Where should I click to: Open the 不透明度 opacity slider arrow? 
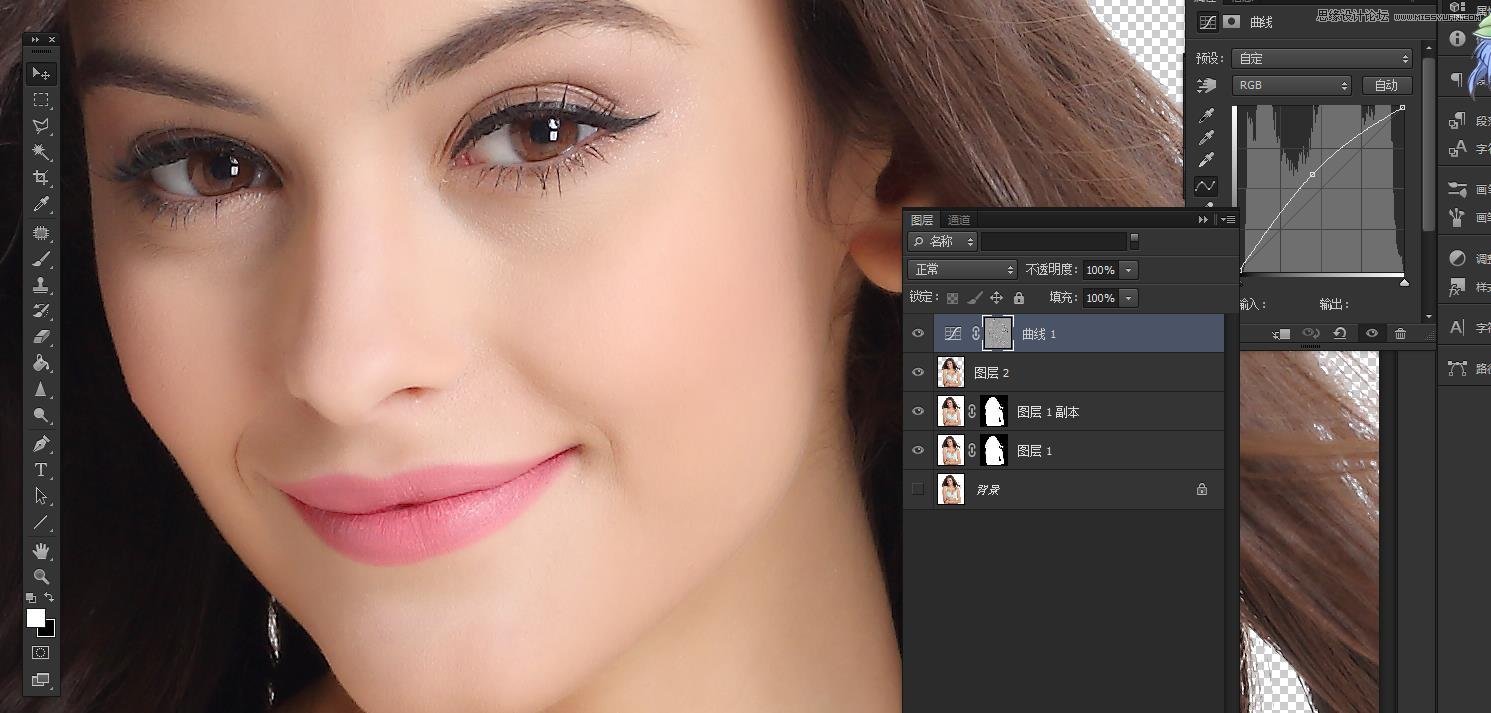click(1129, 270)
